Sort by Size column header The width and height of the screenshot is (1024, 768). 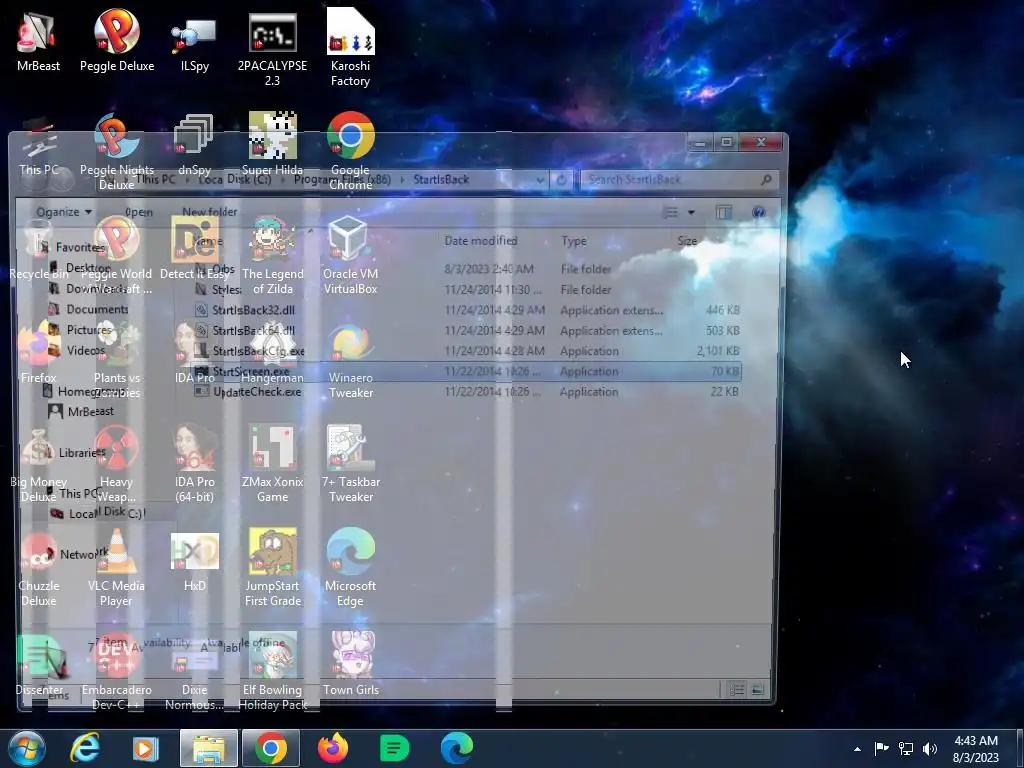pos(687,241)
